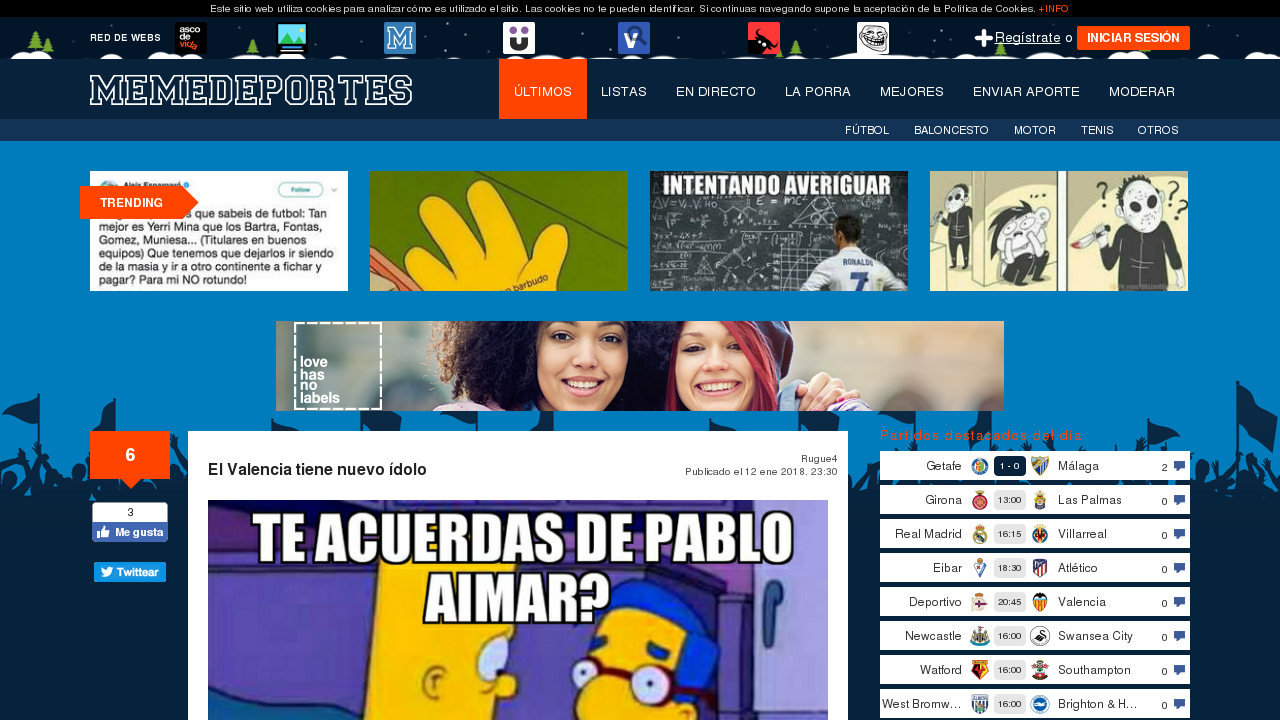Open Enviar Aporte page
1280x720 pixels.
(1026, 91)
